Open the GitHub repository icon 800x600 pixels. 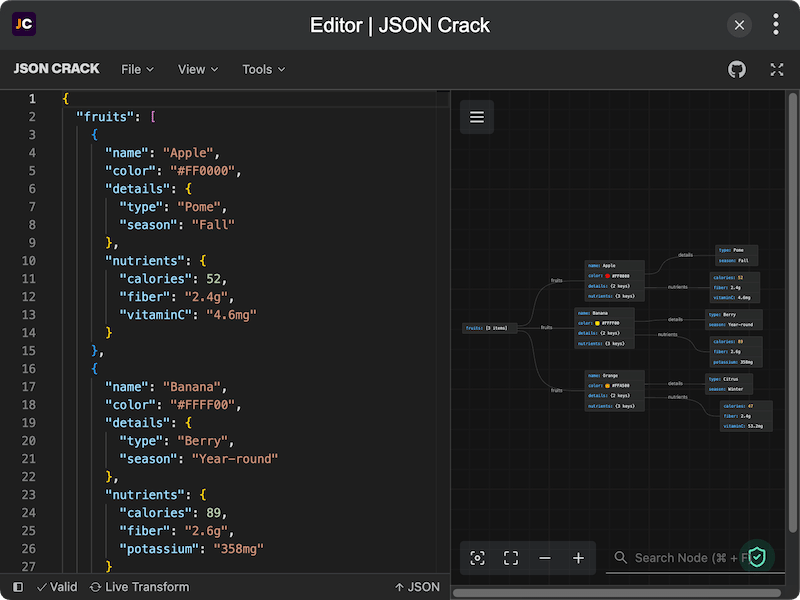(737, 69)
